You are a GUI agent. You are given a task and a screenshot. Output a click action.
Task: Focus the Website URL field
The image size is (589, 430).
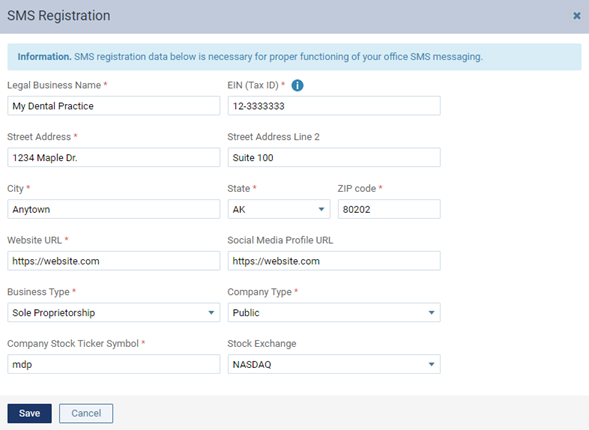pyautogui.click(x=113, y=261)
